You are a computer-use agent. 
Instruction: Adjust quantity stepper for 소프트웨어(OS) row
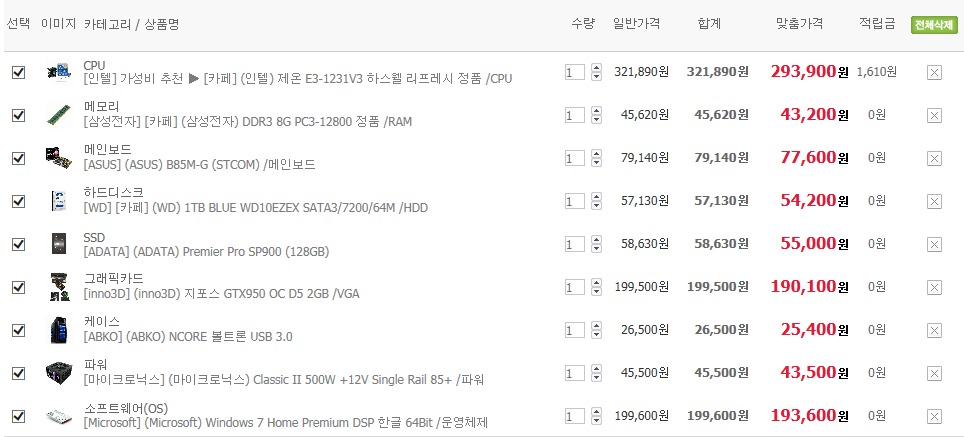tap(596, 417)
